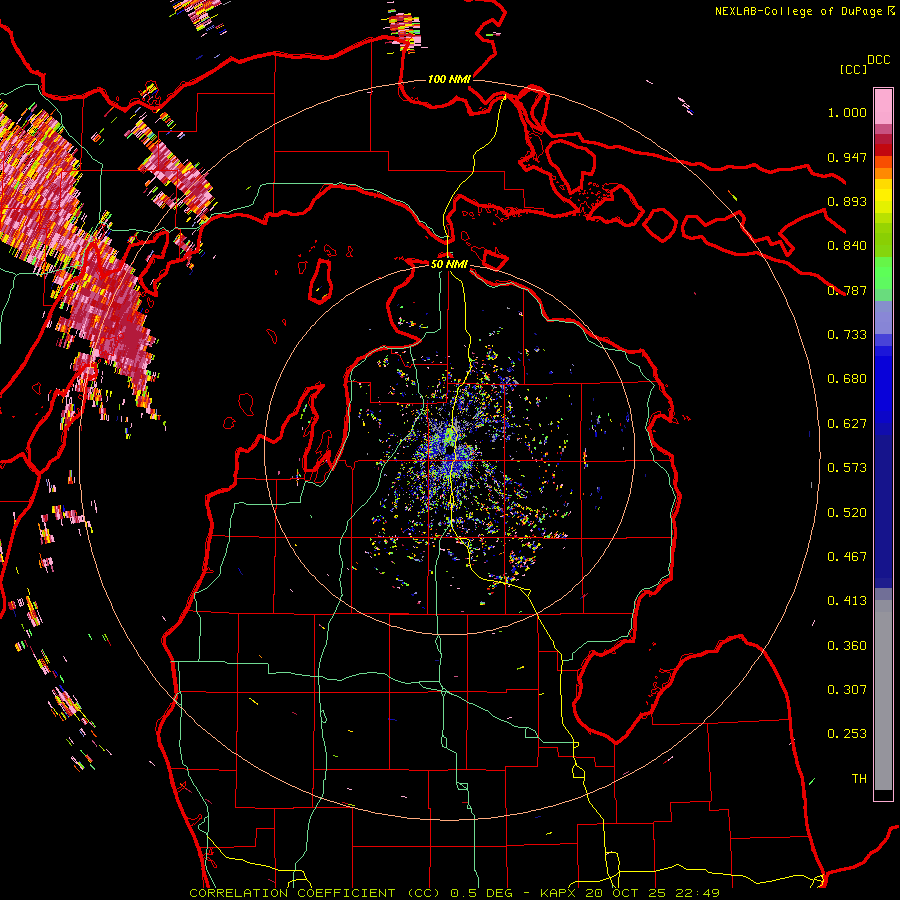Click the TH threshold legend label

pyautogui.click(x=859, y=779)
